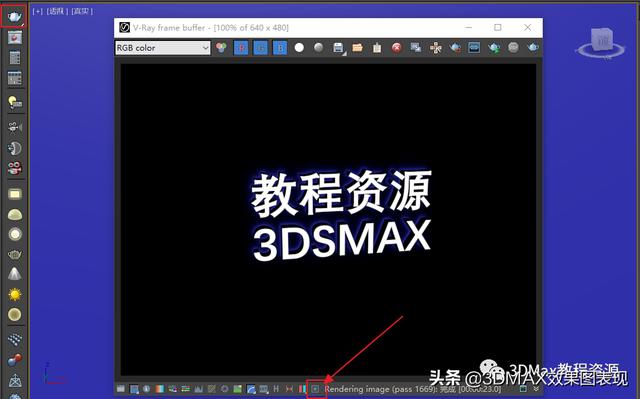Click the duplicate to Max frame buffer icon
Screen dimensions: 640x399
click(416, 48)
